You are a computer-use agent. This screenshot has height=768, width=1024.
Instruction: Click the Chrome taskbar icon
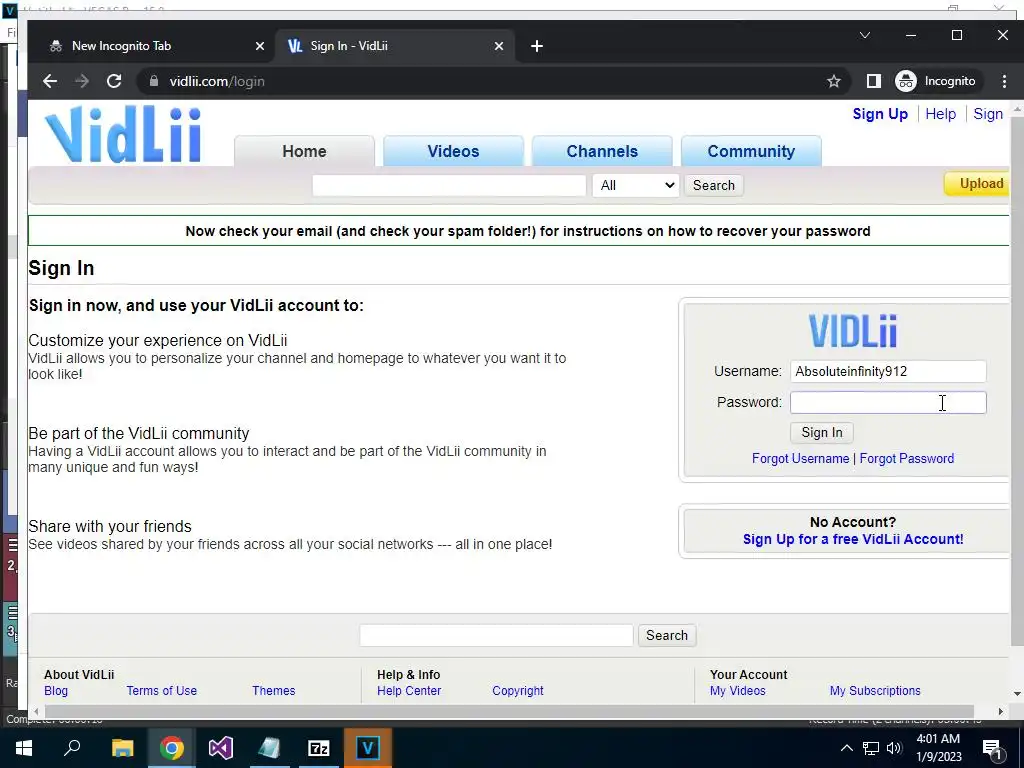pyautogui.click(x=171, y=748)
